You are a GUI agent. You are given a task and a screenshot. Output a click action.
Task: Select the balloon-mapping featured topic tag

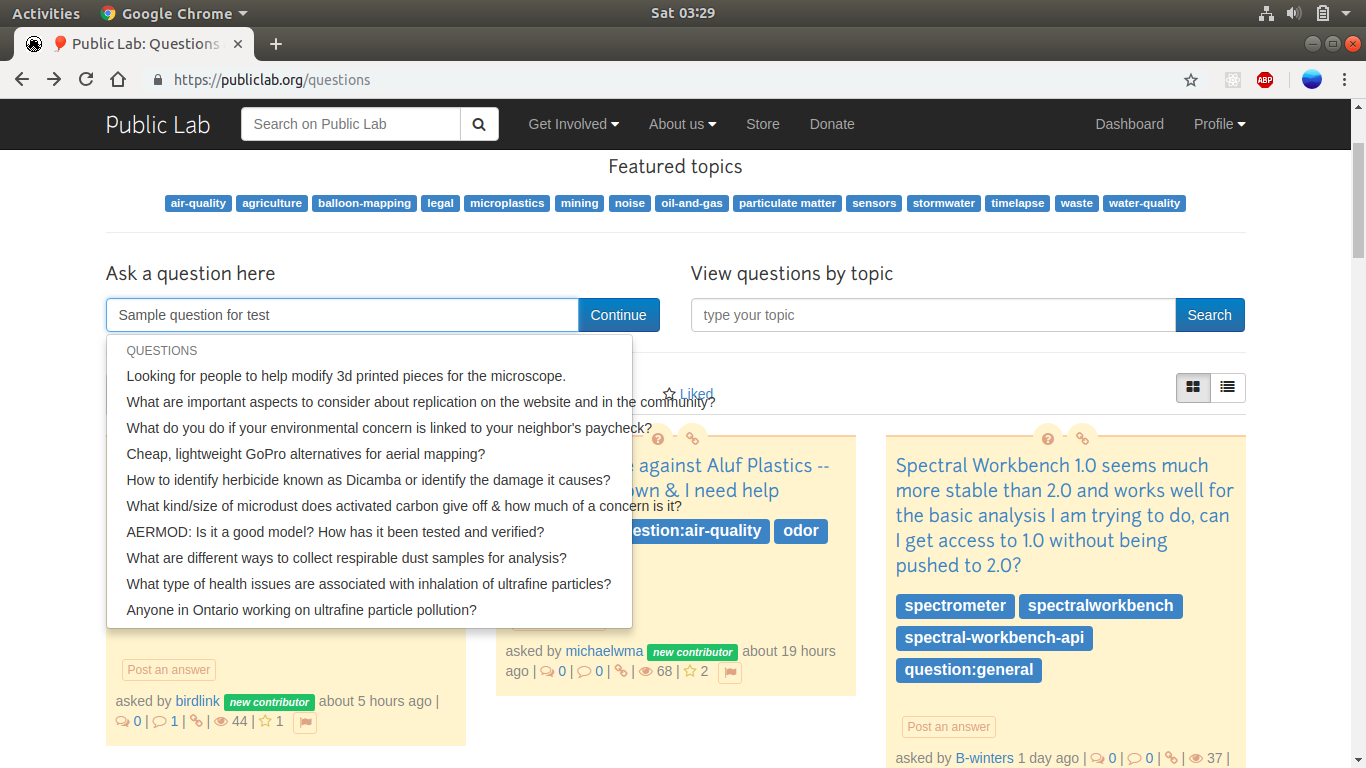click(x=364, y=203)
